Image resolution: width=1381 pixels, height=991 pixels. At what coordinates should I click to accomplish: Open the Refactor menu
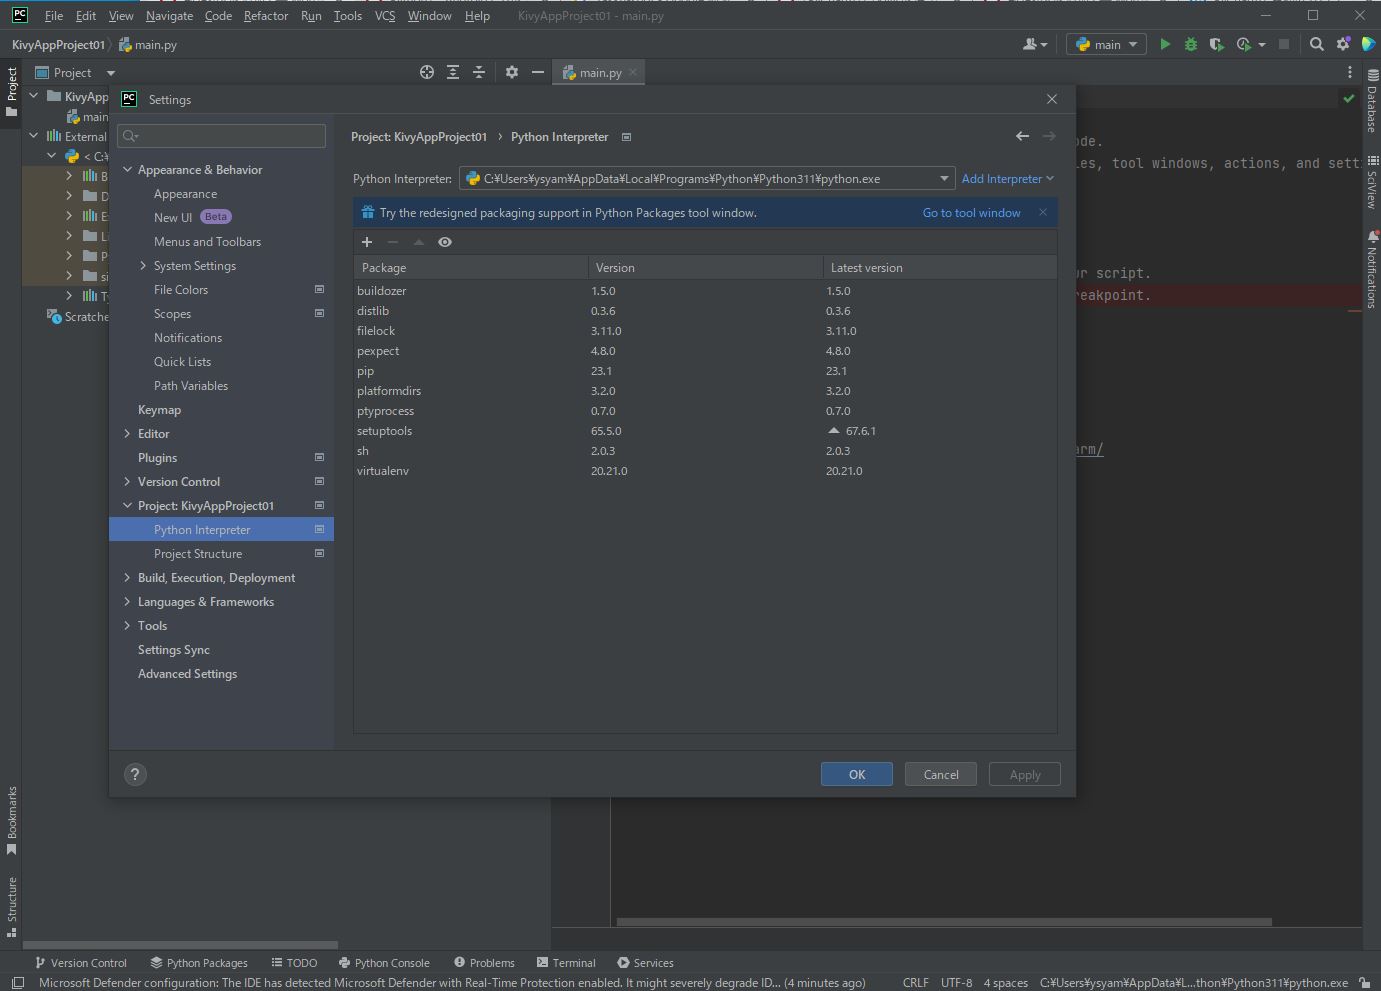tap(265, 16)
